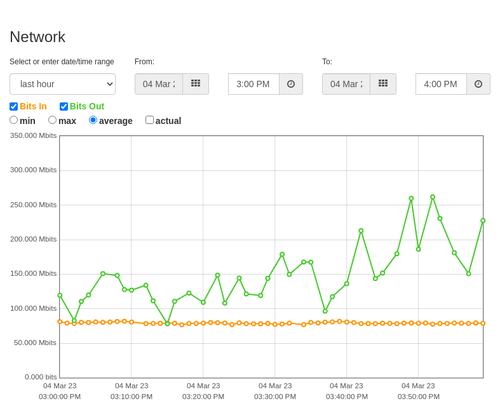Click the first orange Bits In data point
Screen dimensions: 500x403
tap(60, 322)
